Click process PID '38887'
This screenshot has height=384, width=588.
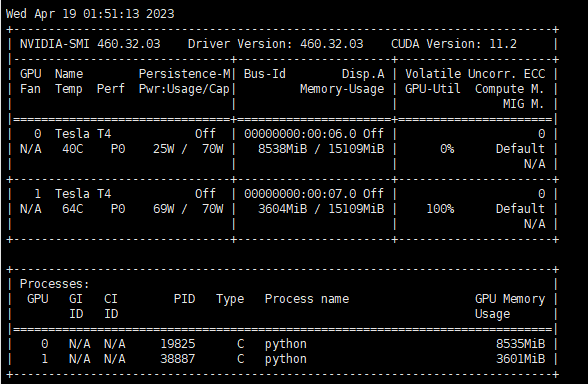click(x=178, y=359)
